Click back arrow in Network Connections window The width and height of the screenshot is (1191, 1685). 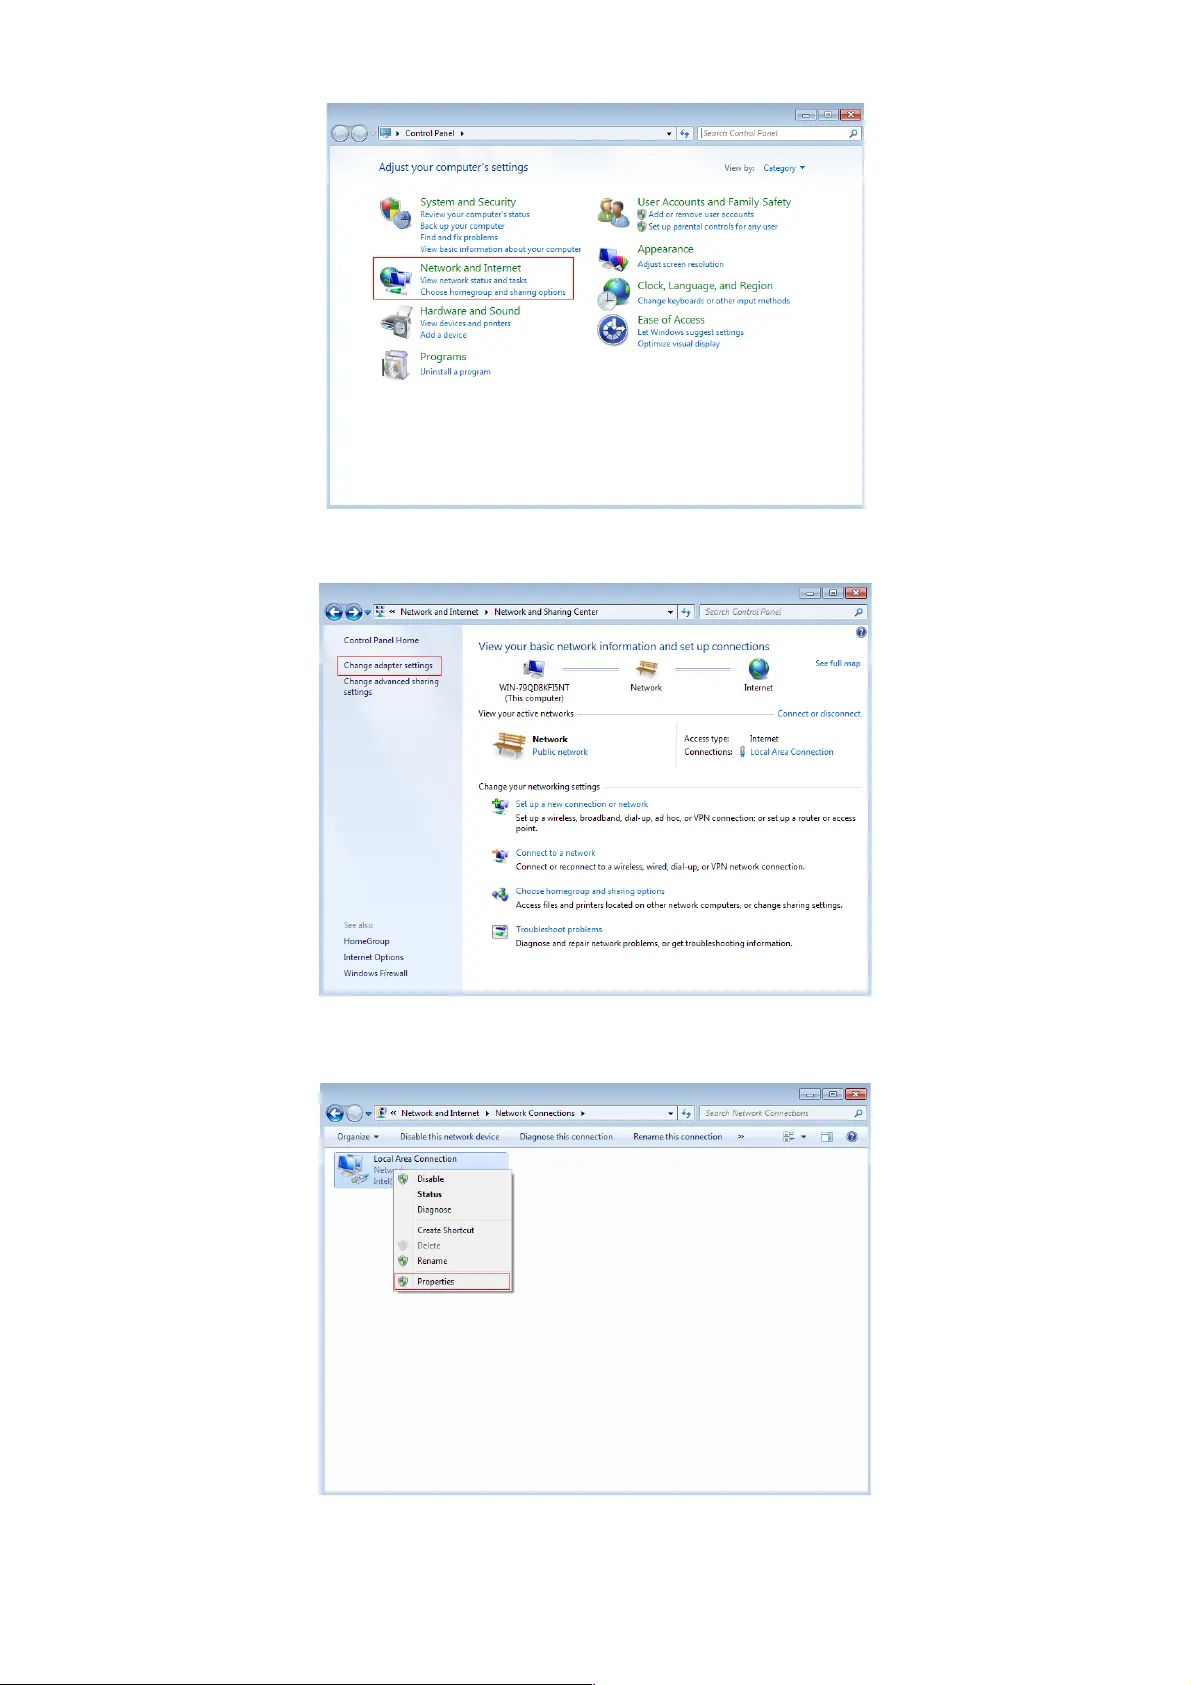pos(335,1113)
